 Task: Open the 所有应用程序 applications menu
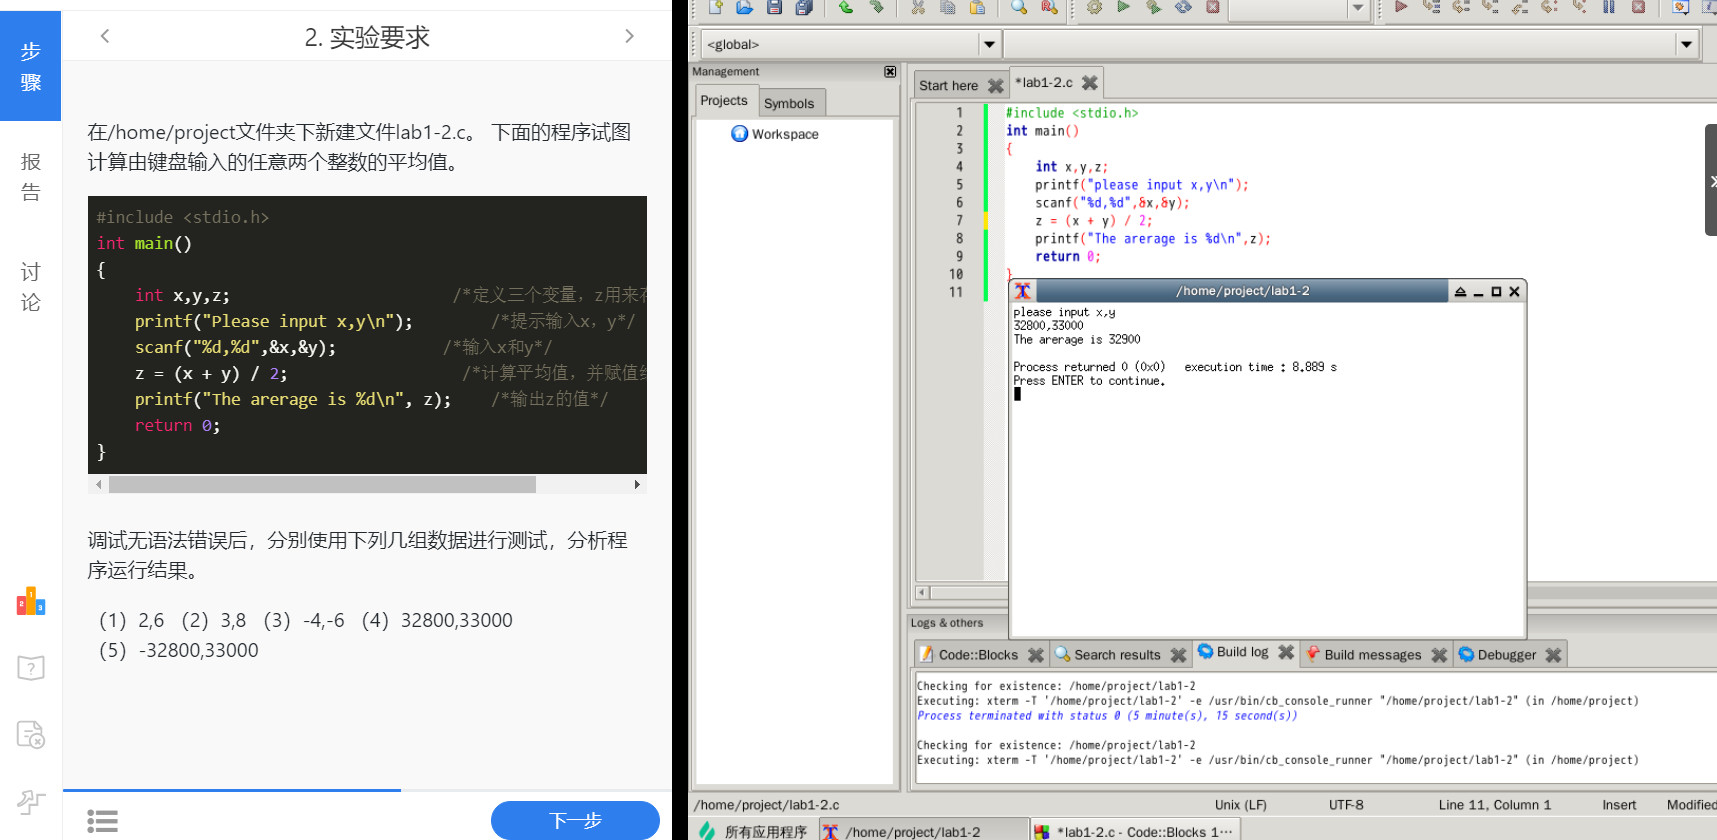coord(754,831)
